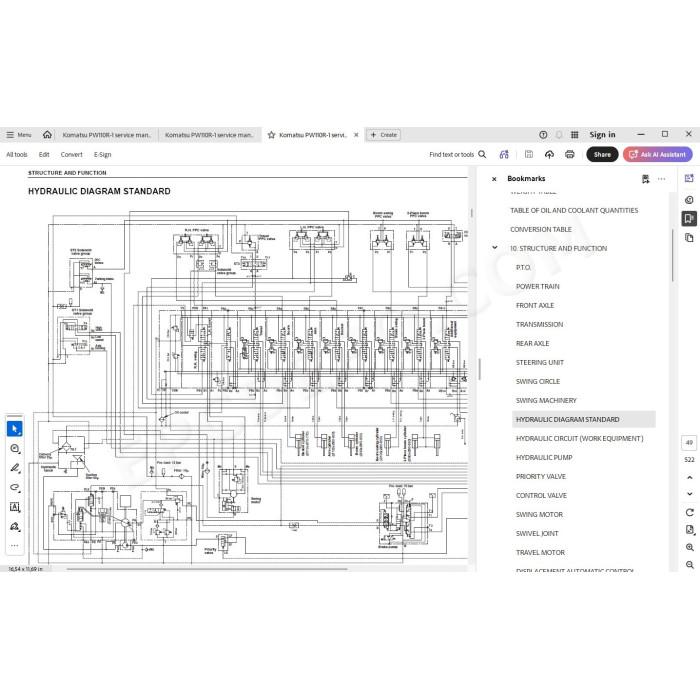The width and height of the screenshot is (700, 700).
Task: Open the Edit menu
Action: coord(44,154)
